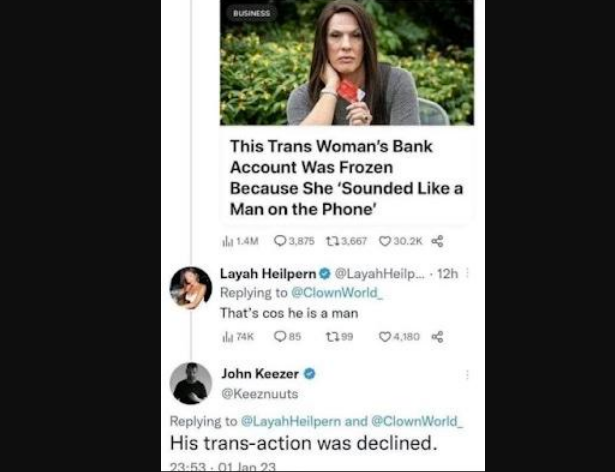This screenshot has width=615, height=472.
Task: Click John Keezer's verified badge
Action: coord(310,374)
